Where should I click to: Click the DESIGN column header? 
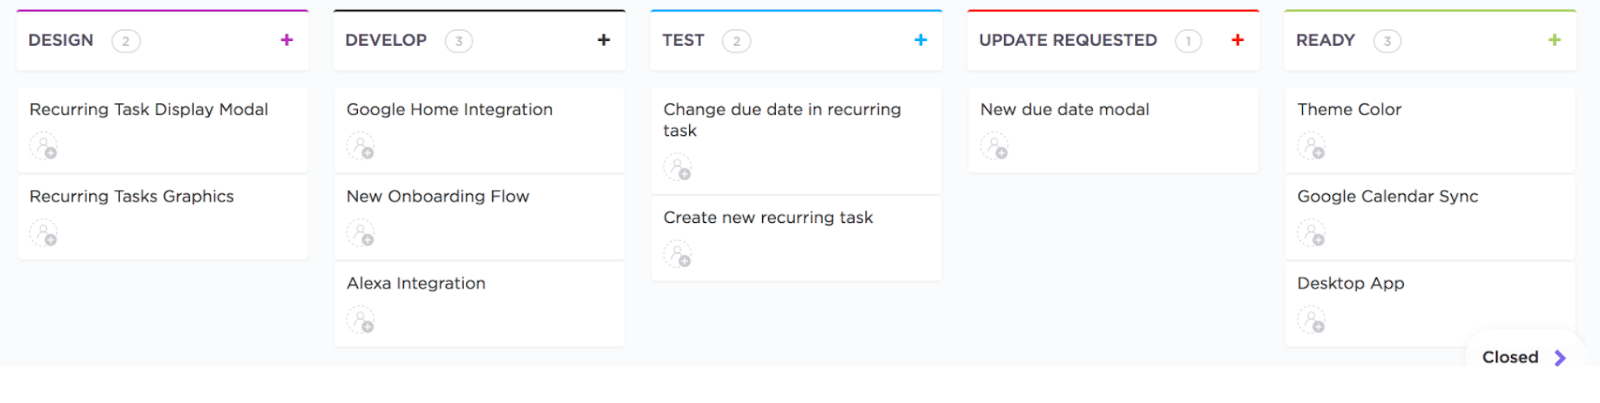pyautogui.click(x=61, y=41)
